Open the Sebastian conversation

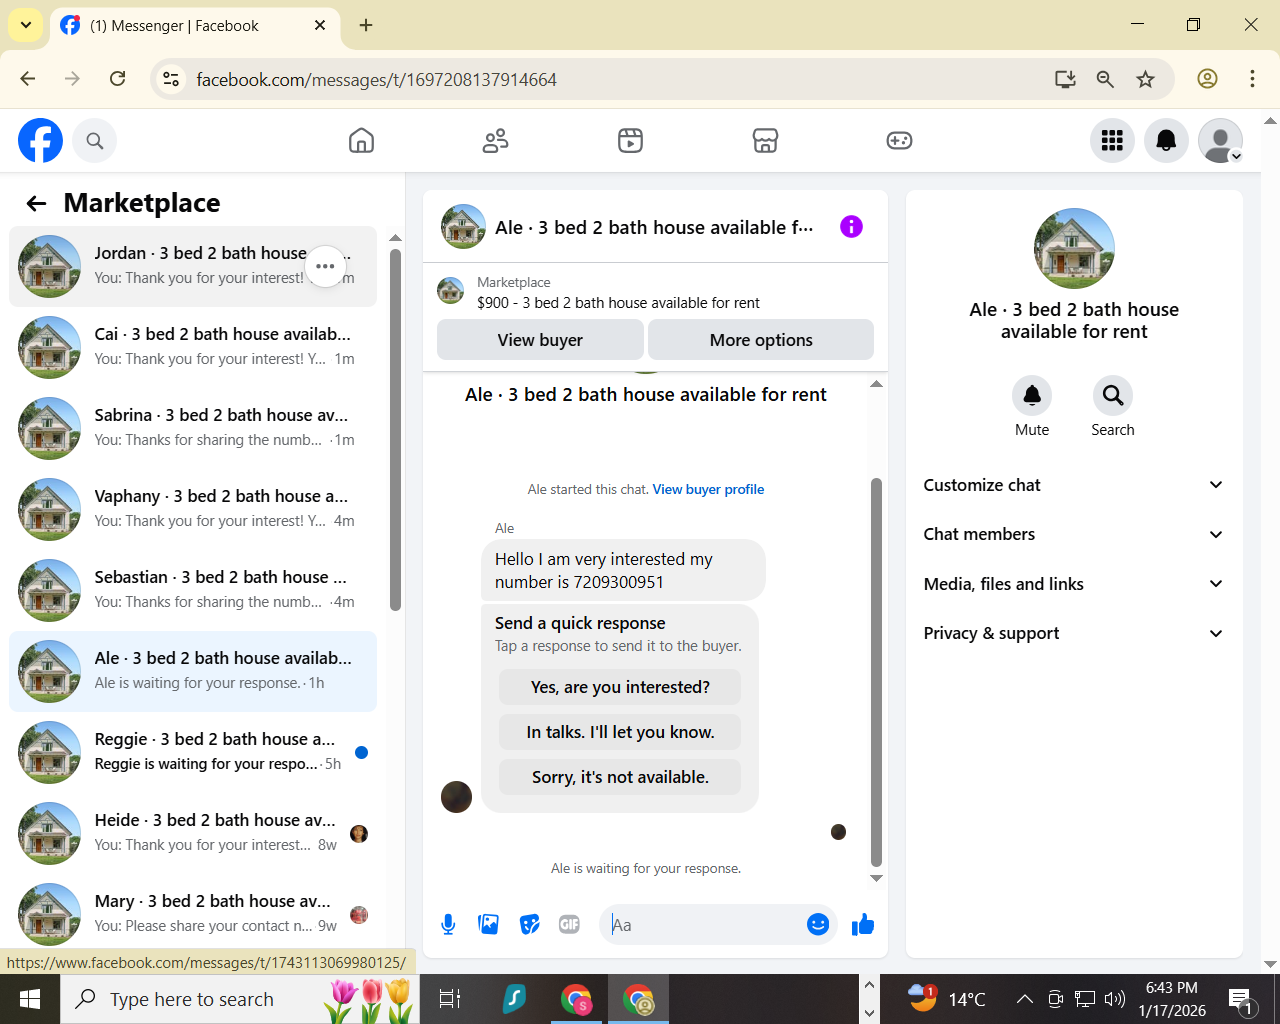click(x=192, y=590)
